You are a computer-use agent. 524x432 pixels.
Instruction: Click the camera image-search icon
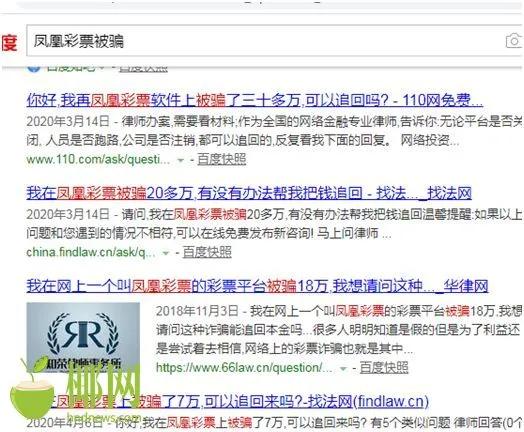(514, 41)
